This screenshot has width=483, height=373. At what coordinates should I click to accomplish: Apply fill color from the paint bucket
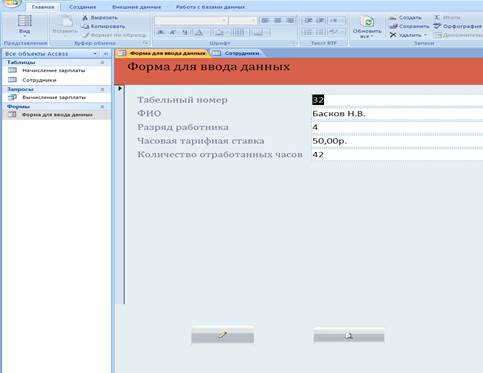[220, 33]
